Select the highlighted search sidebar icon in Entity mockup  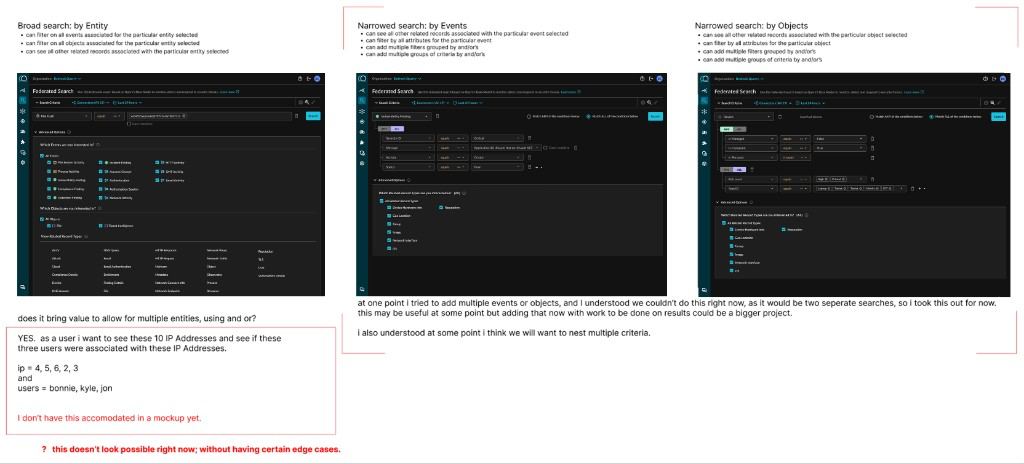click(23, 101)
